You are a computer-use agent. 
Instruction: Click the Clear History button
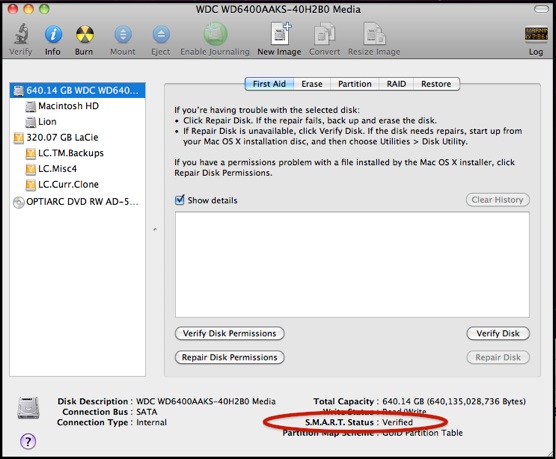click(x=497, y=200)
